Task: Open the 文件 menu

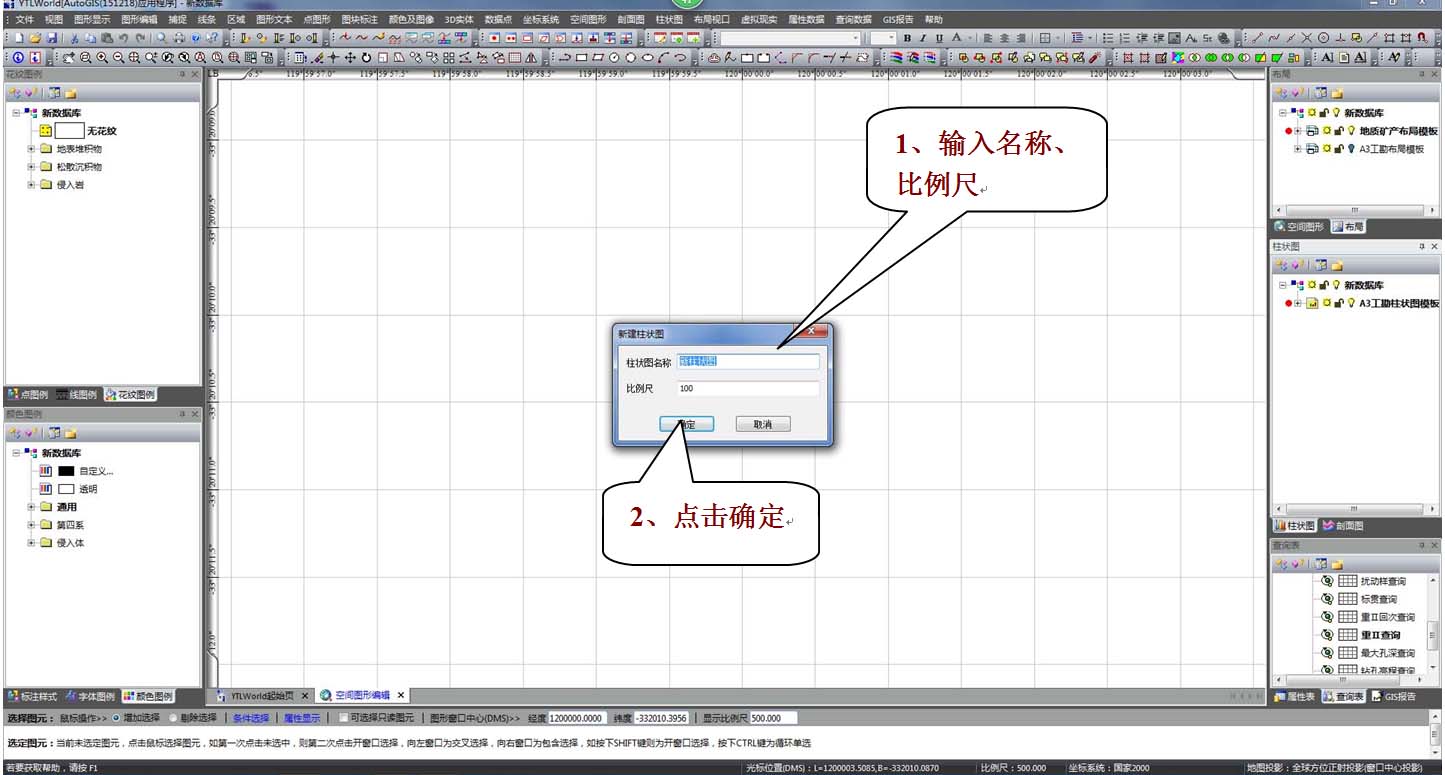Action: [24, 19]
